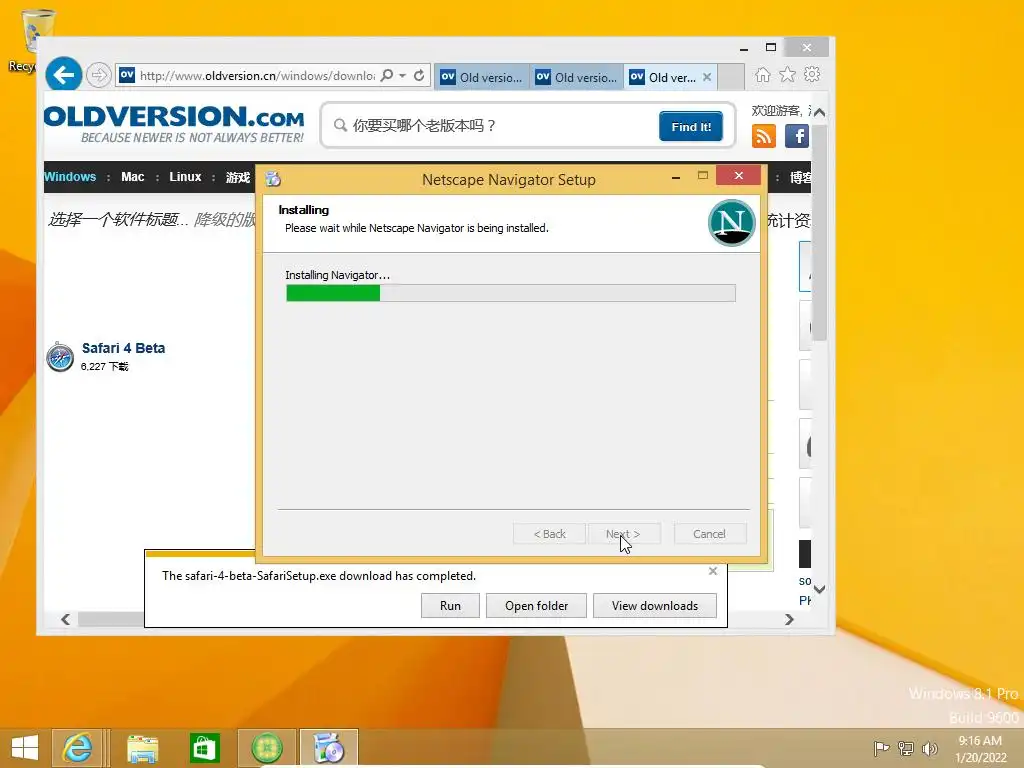This screenshot has width=1024, height=768.
Task: Click the Find It! button
Action: (x=691, y=126)
